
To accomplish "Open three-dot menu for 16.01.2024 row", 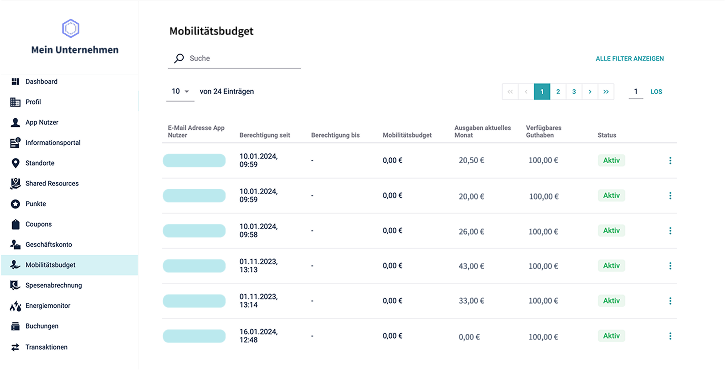I will tap(670, 336).
